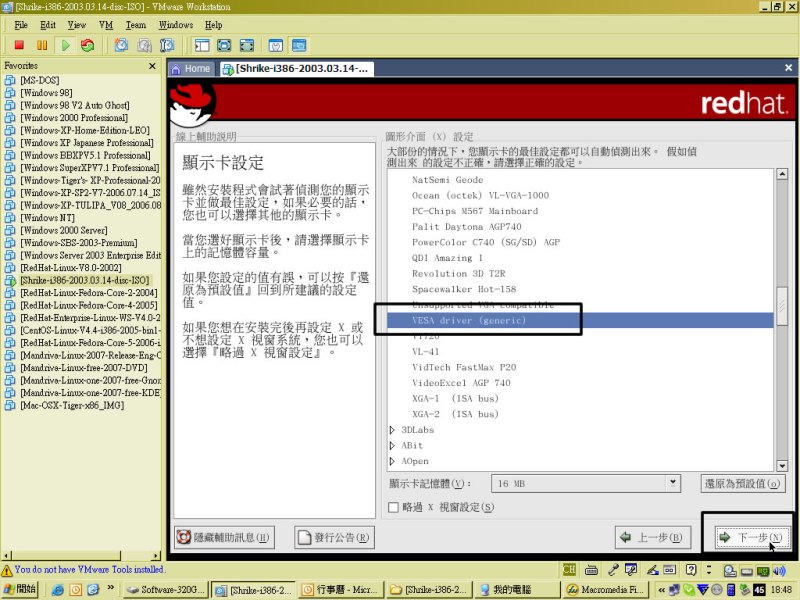Expand the 3DLabs video card group
Screen dimensions: 800x600
[392, 430]
